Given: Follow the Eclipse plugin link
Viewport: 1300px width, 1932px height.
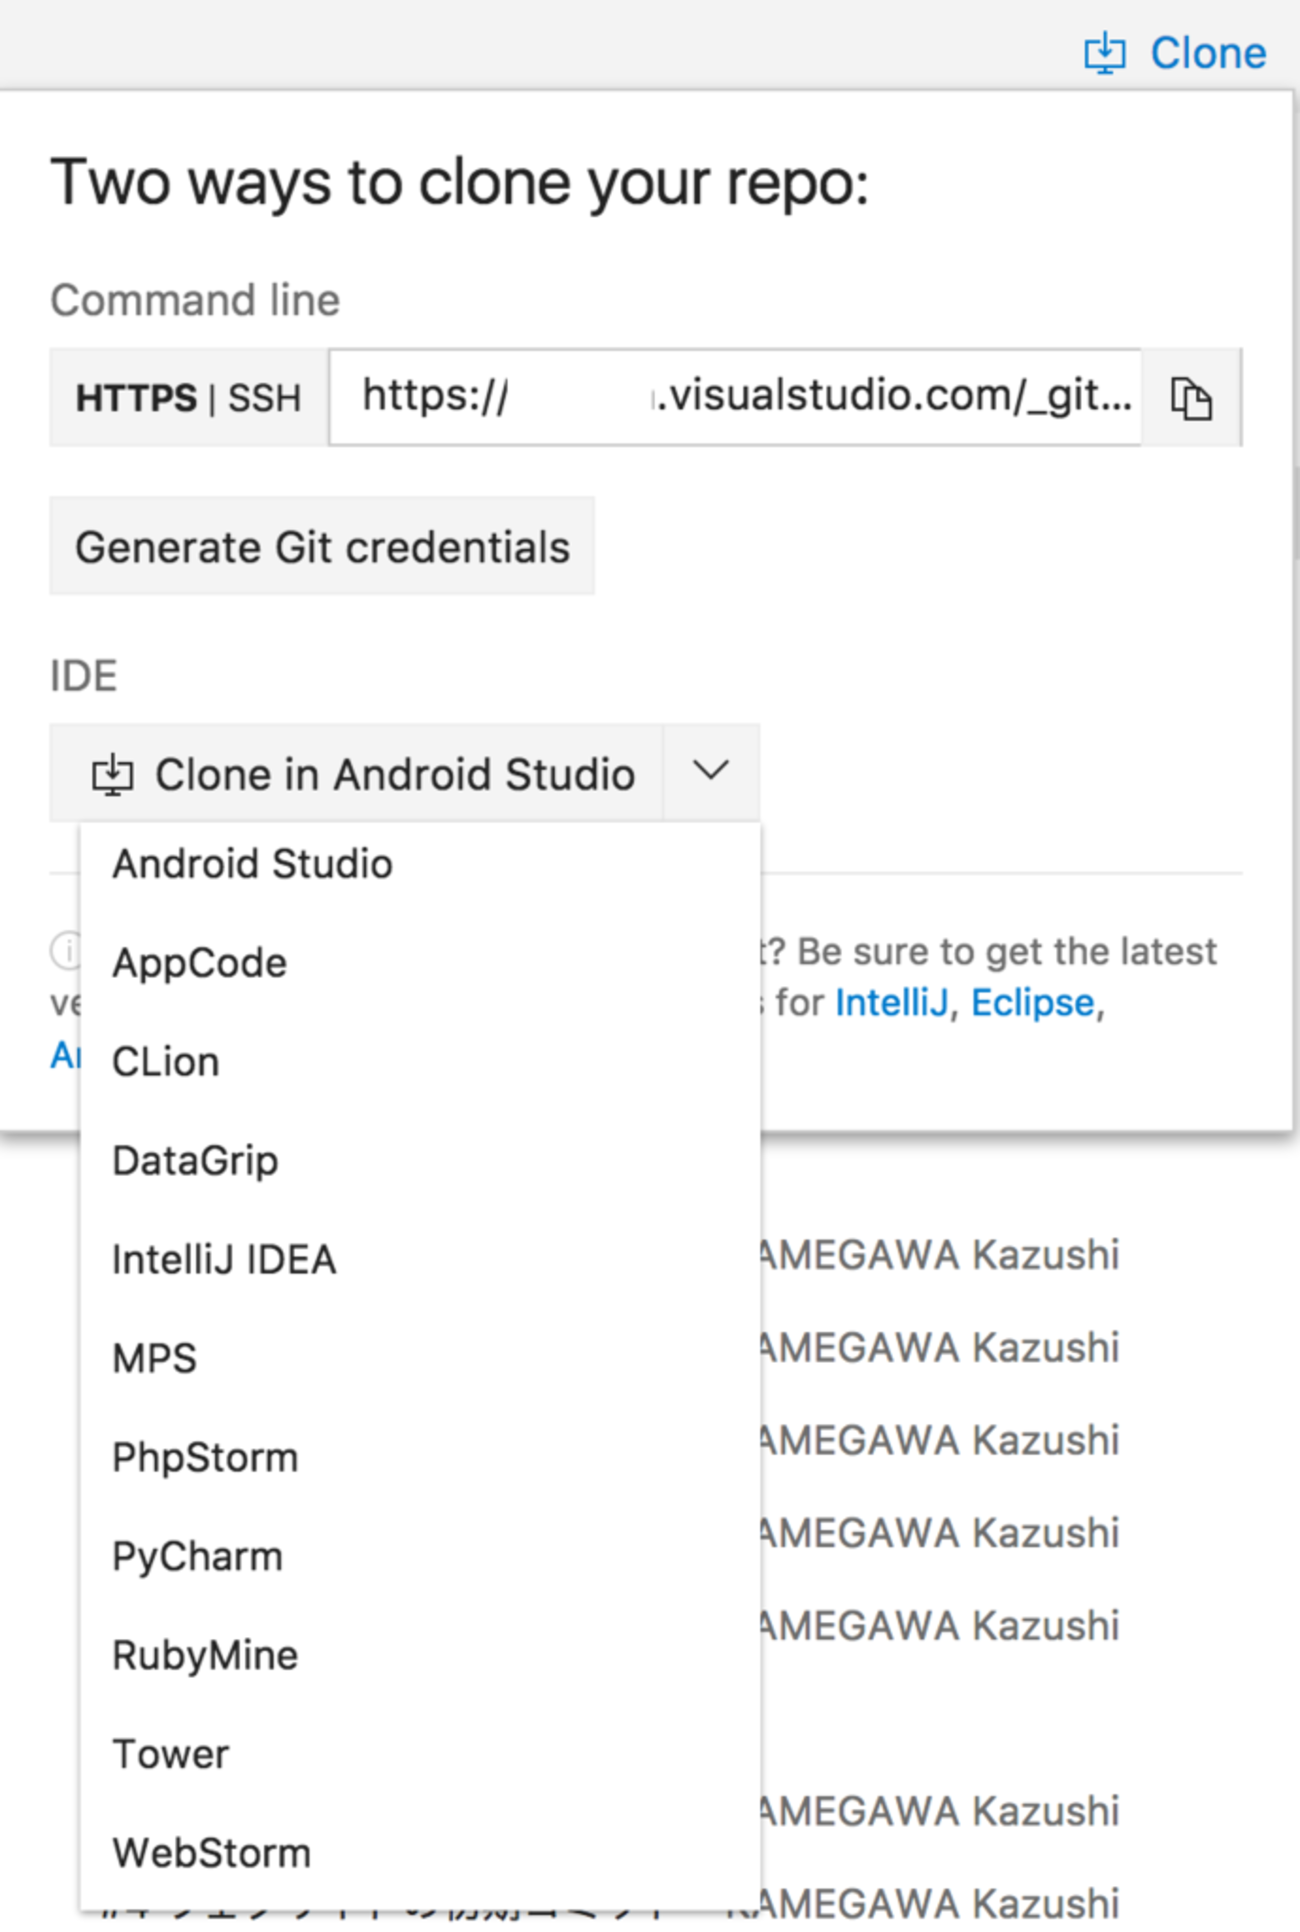Looking at the screenshot, I should point(1032,1002).
